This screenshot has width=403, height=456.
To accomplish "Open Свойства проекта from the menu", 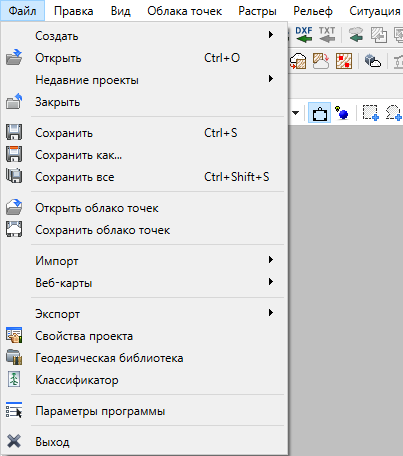I will pyautogui.click(x=145, y=336).
